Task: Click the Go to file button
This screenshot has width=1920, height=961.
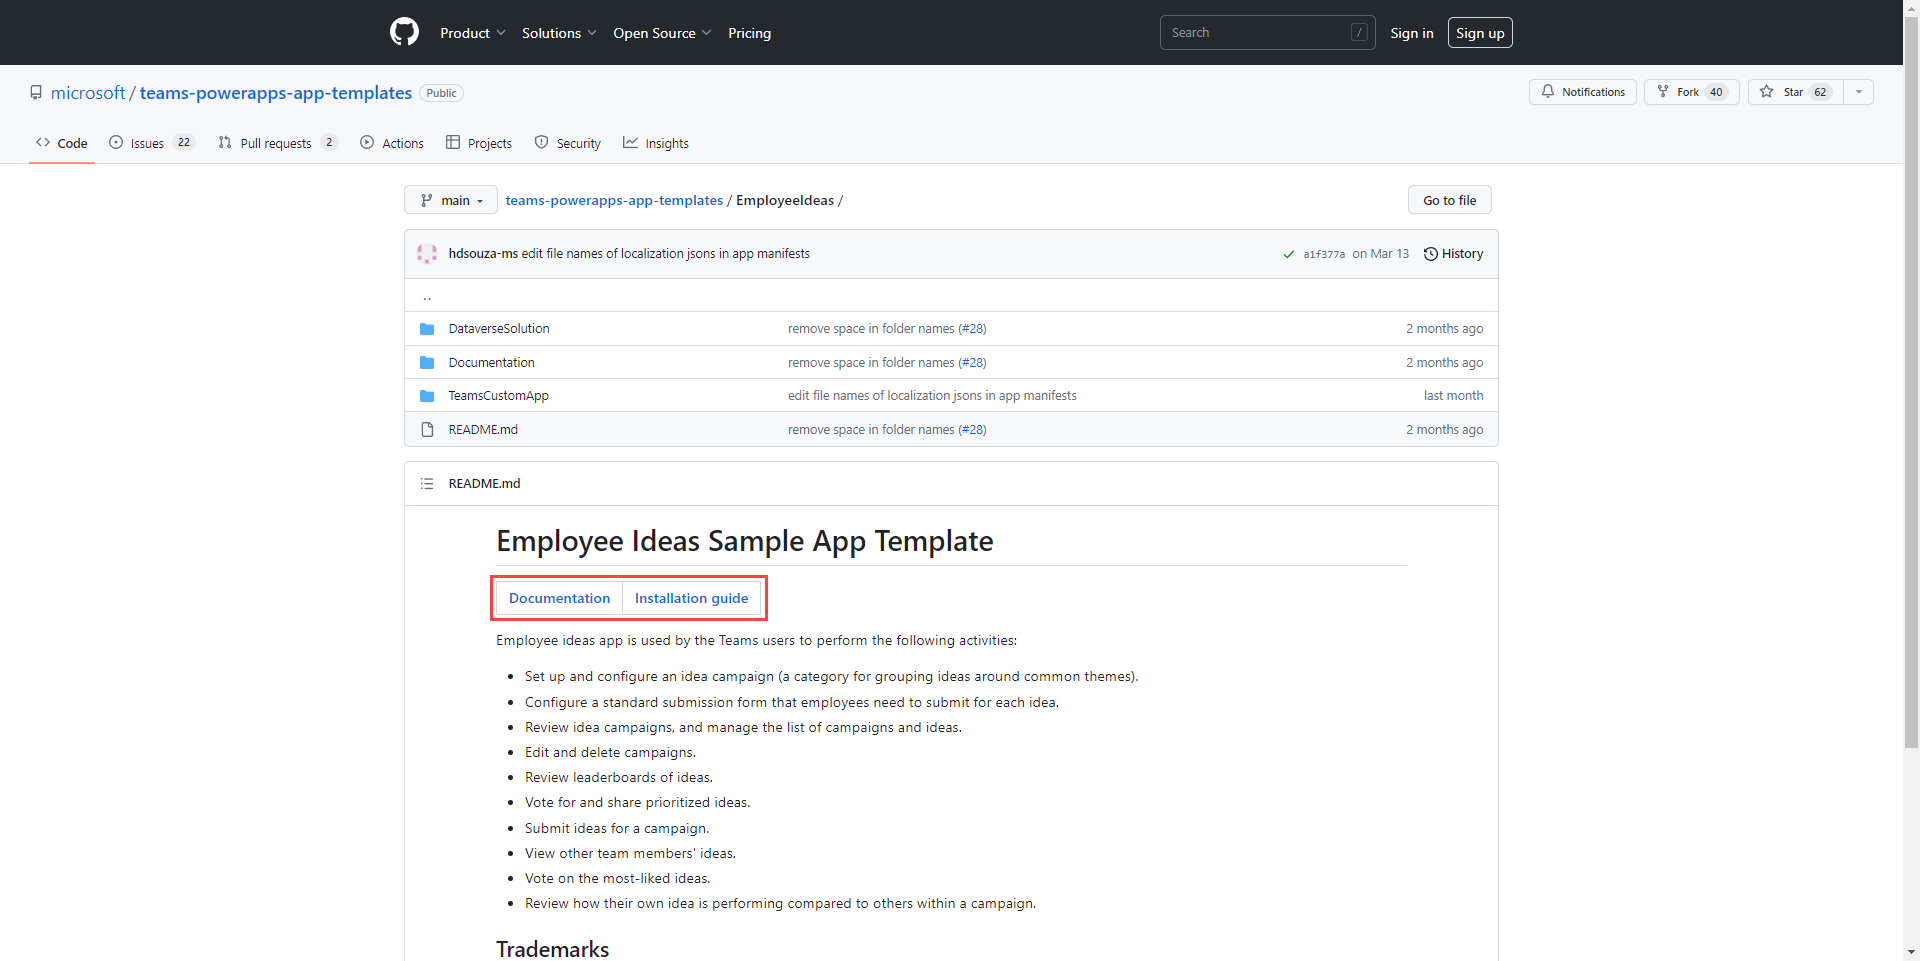Action: 1449,200
